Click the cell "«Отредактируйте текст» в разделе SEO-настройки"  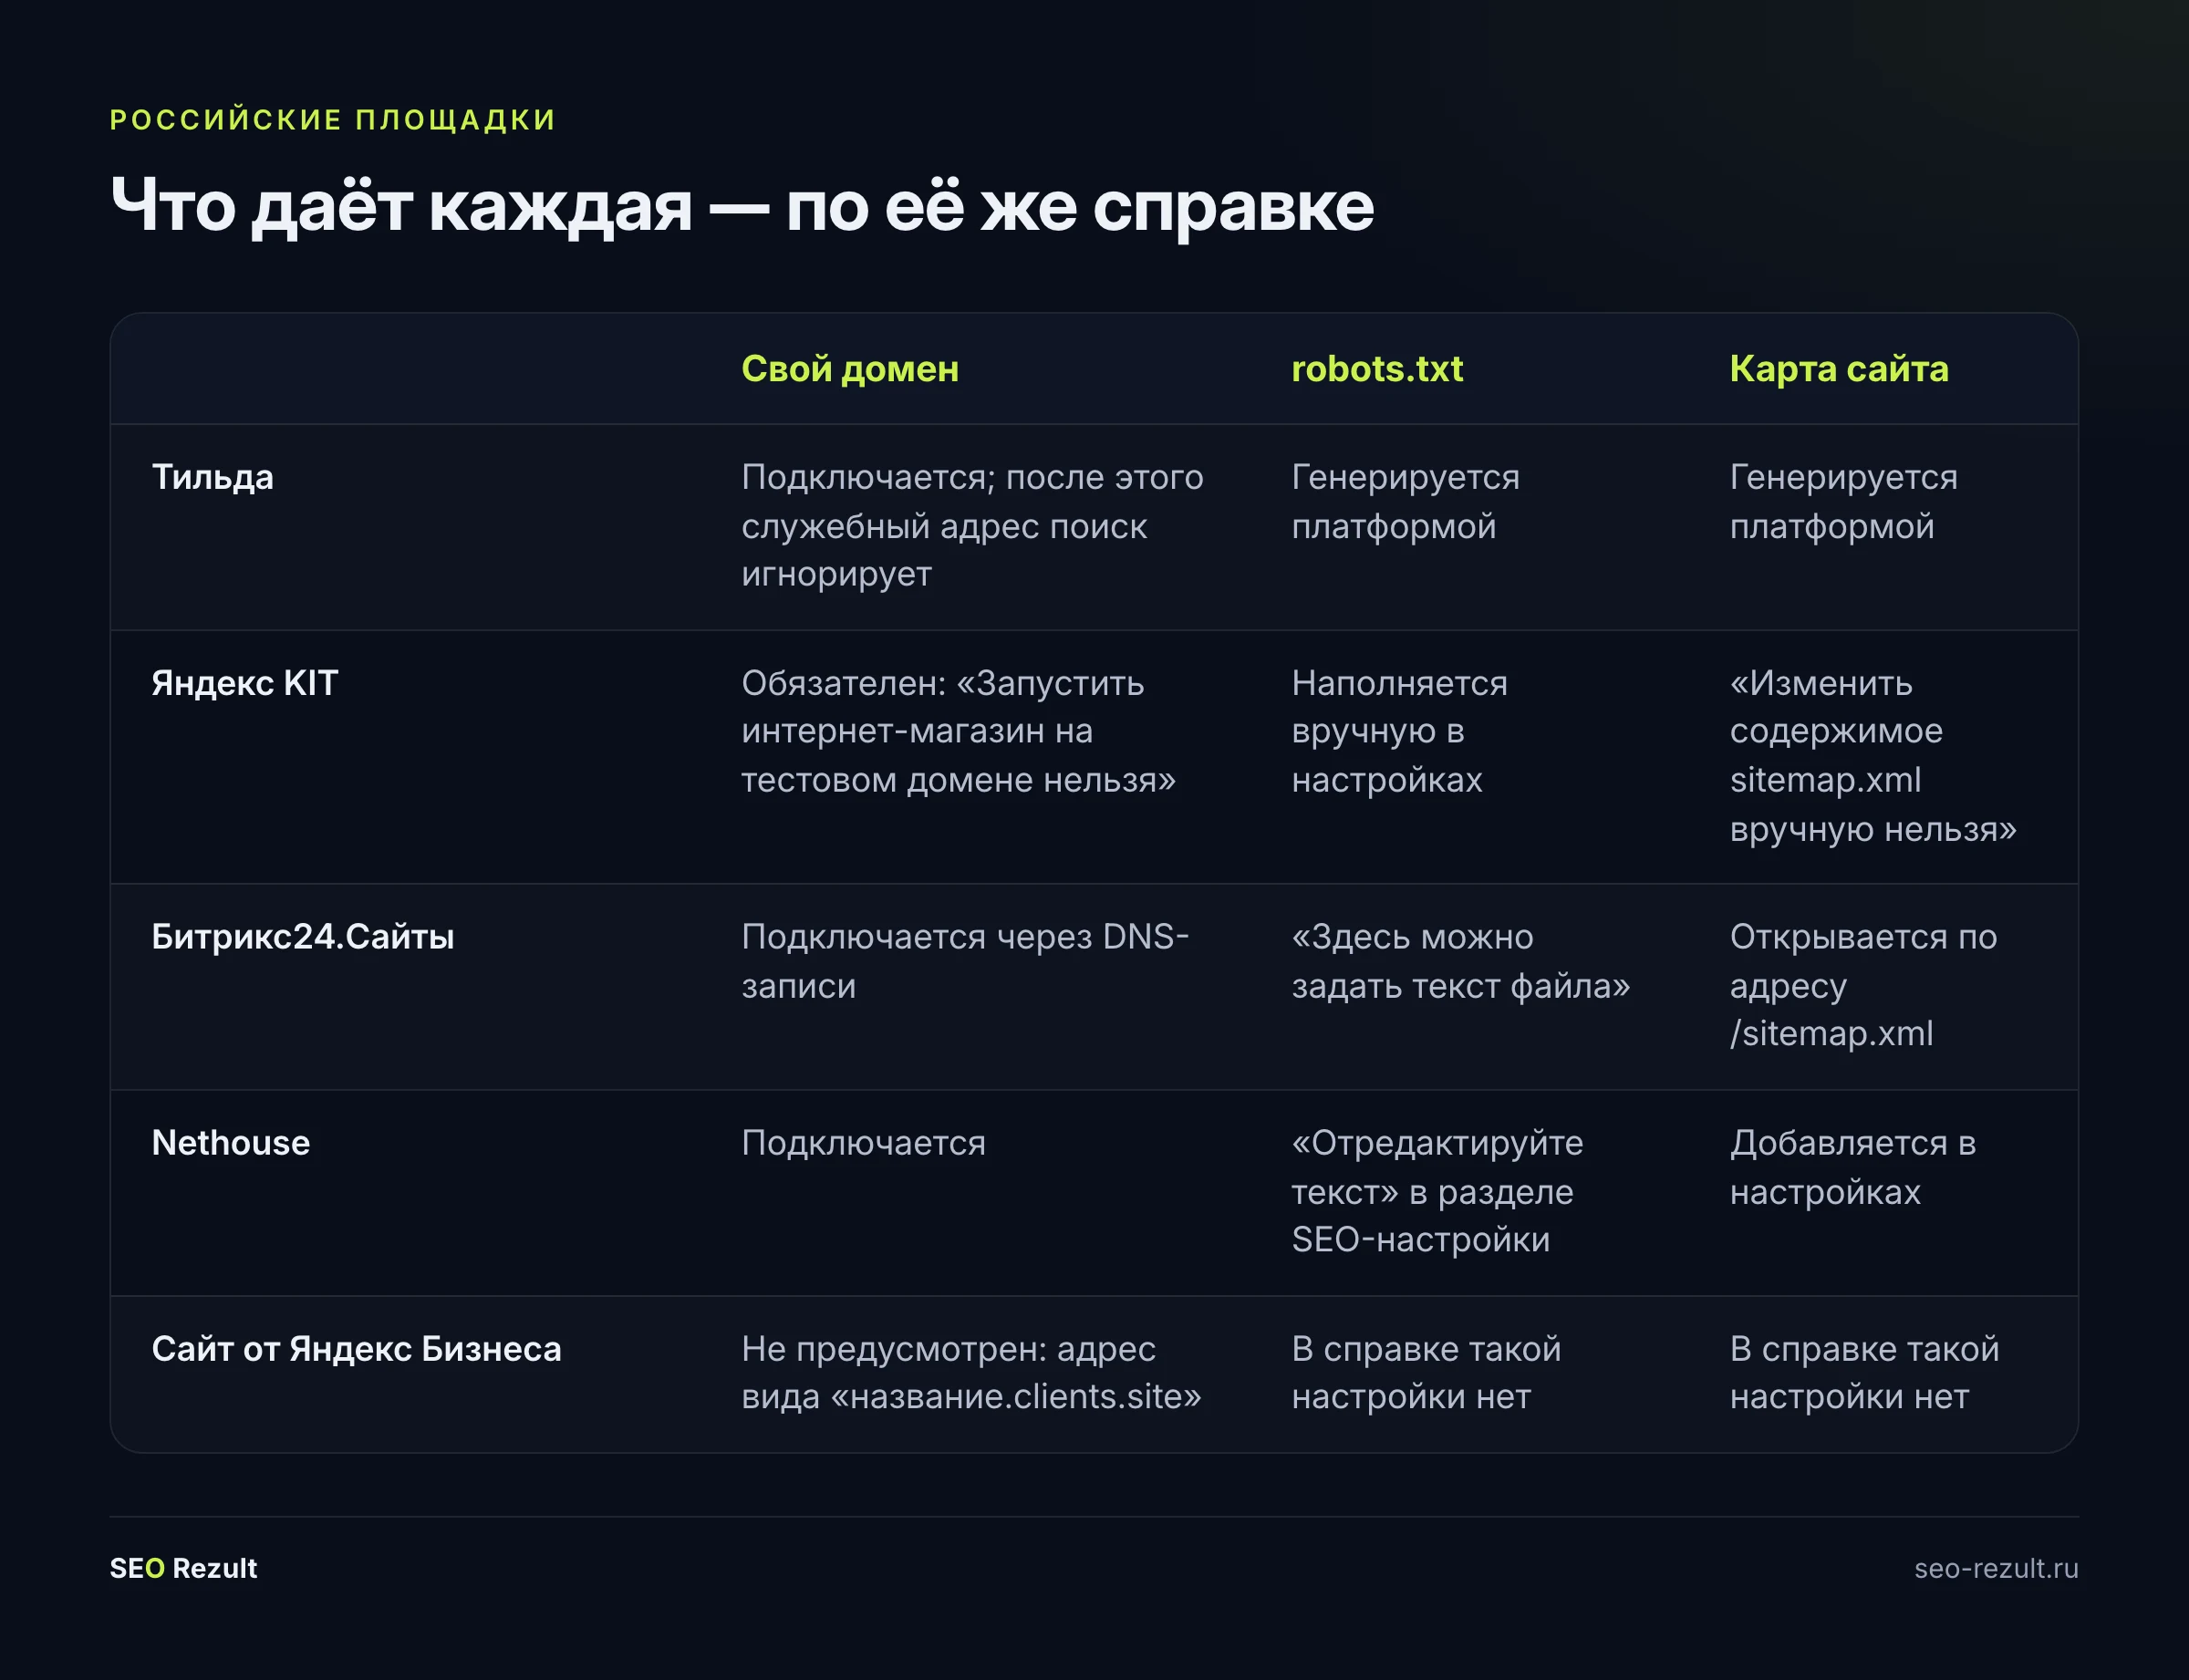pos(1437,1191)
